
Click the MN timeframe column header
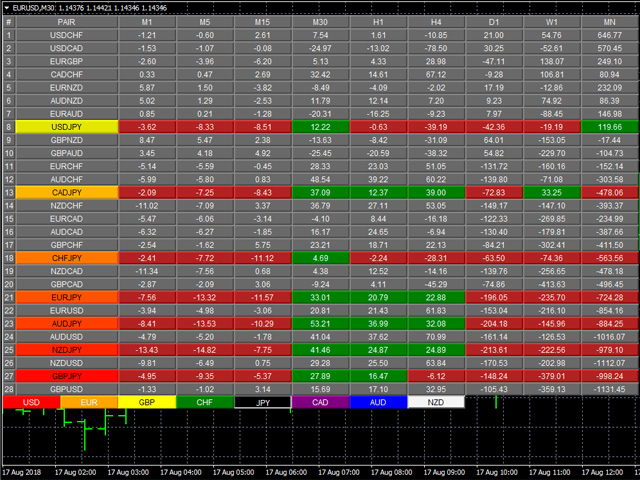click(609, 21)
